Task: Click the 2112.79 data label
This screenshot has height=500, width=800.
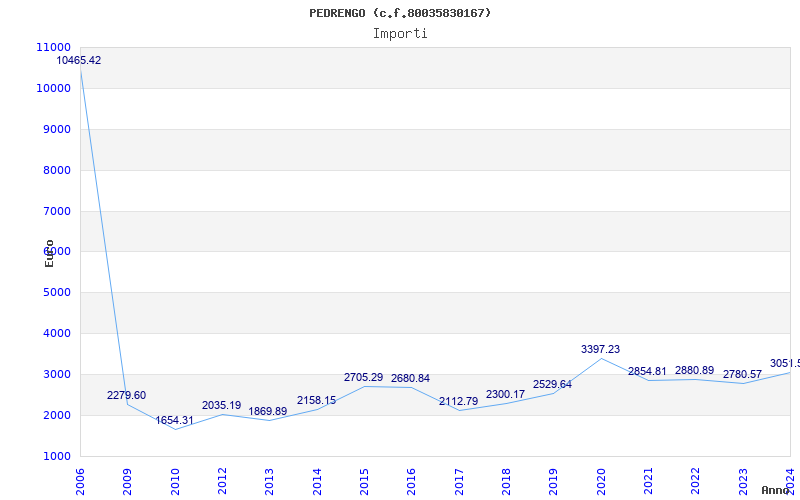Action: (459, 402)
